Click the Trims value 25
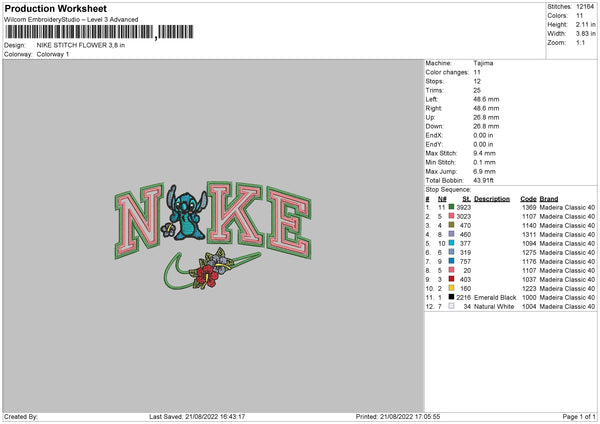This screenshot has height=424, width=600. coord(477,90)
